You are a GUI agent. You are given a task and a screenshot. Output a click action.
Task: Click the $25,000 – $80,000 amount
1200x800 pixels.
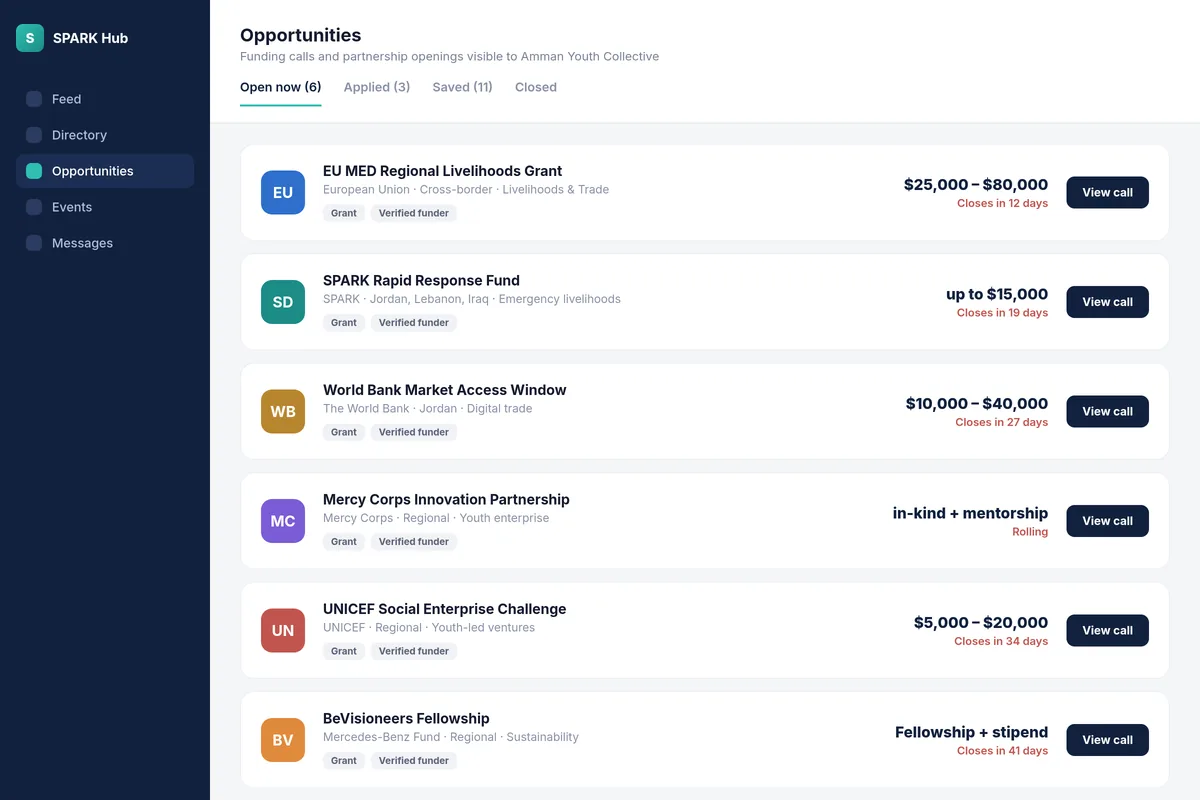coord(976,184)
